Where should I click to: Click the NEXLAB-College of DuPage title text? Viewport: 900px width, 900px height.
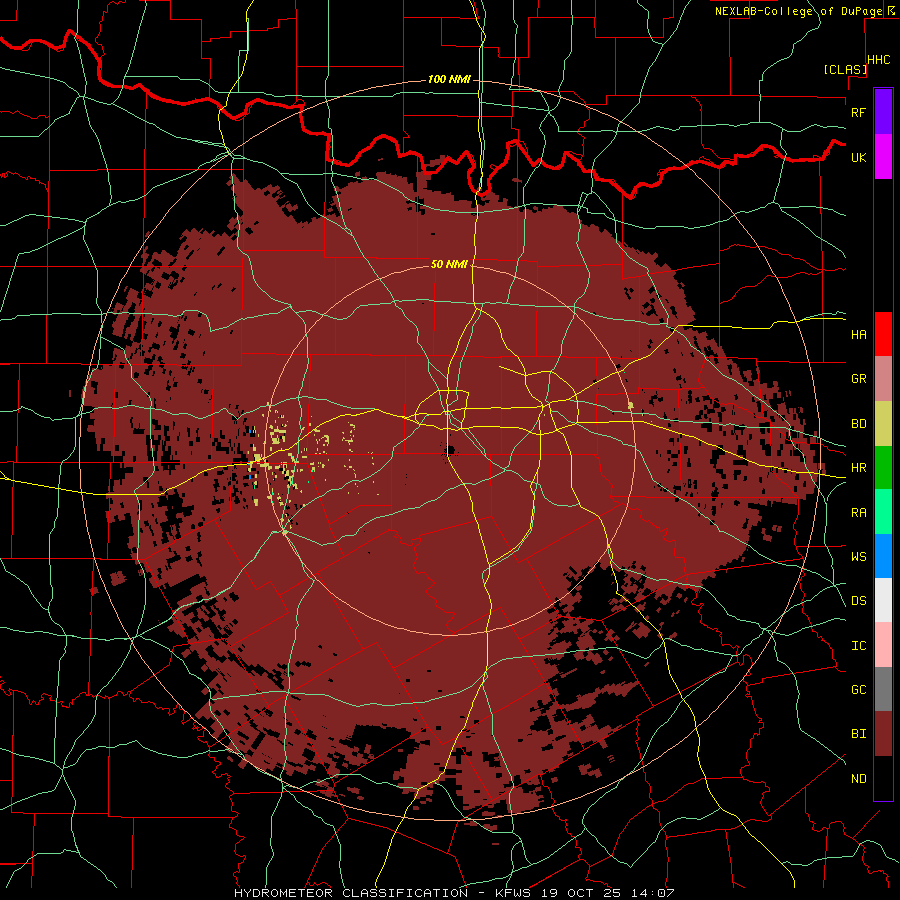798,11
